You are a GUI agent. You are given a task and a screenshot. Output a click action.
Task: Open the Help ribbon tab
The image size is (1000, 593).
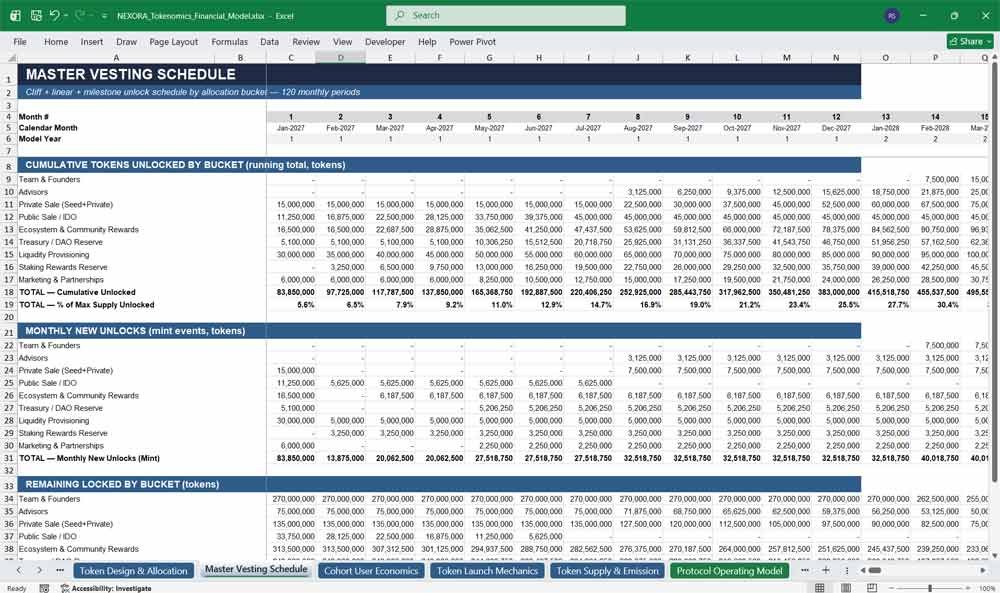click(427, 41)
